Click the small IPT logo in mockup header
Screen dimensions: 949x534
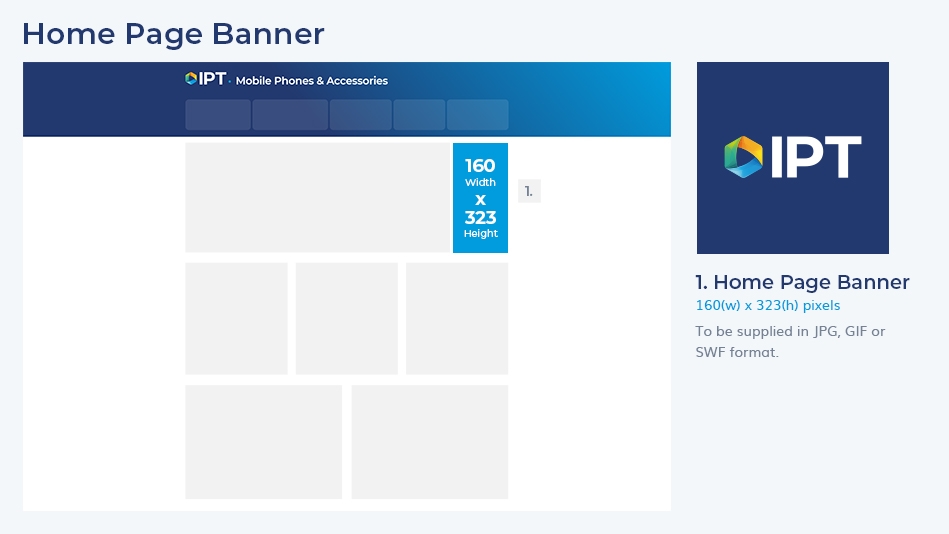click(206, 79)
